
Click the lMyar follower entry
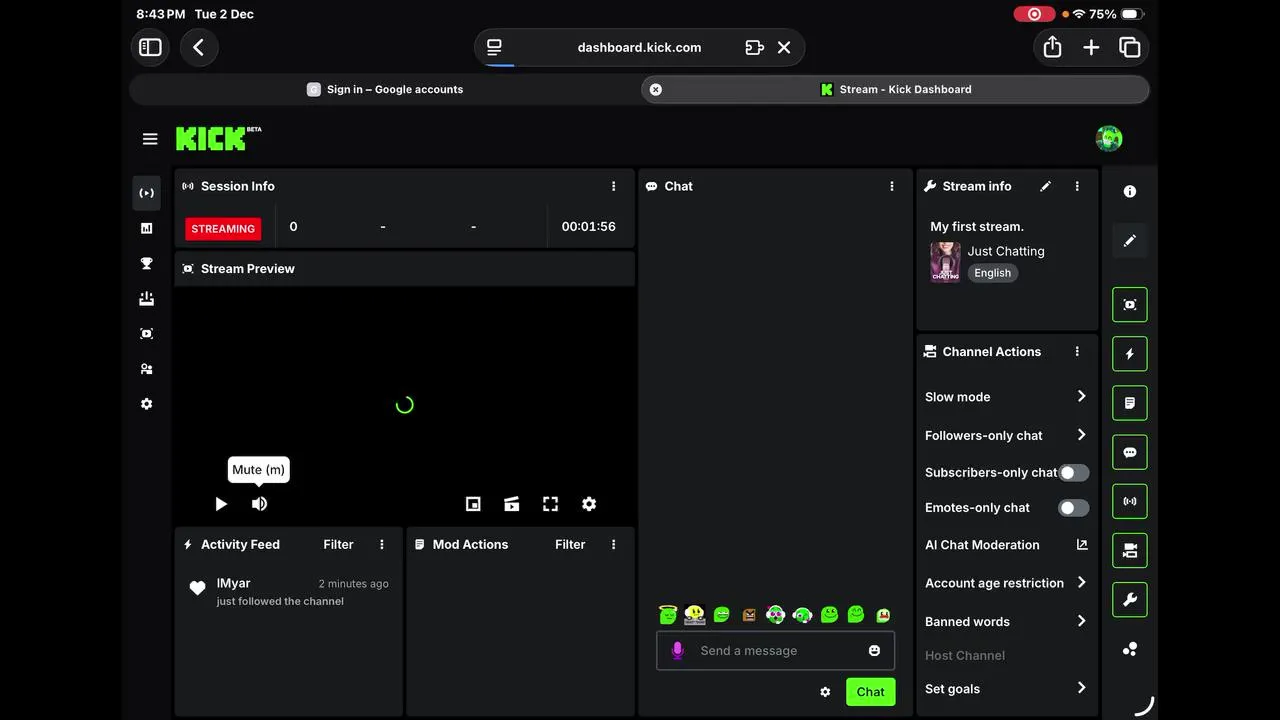(x=289, y=591)
